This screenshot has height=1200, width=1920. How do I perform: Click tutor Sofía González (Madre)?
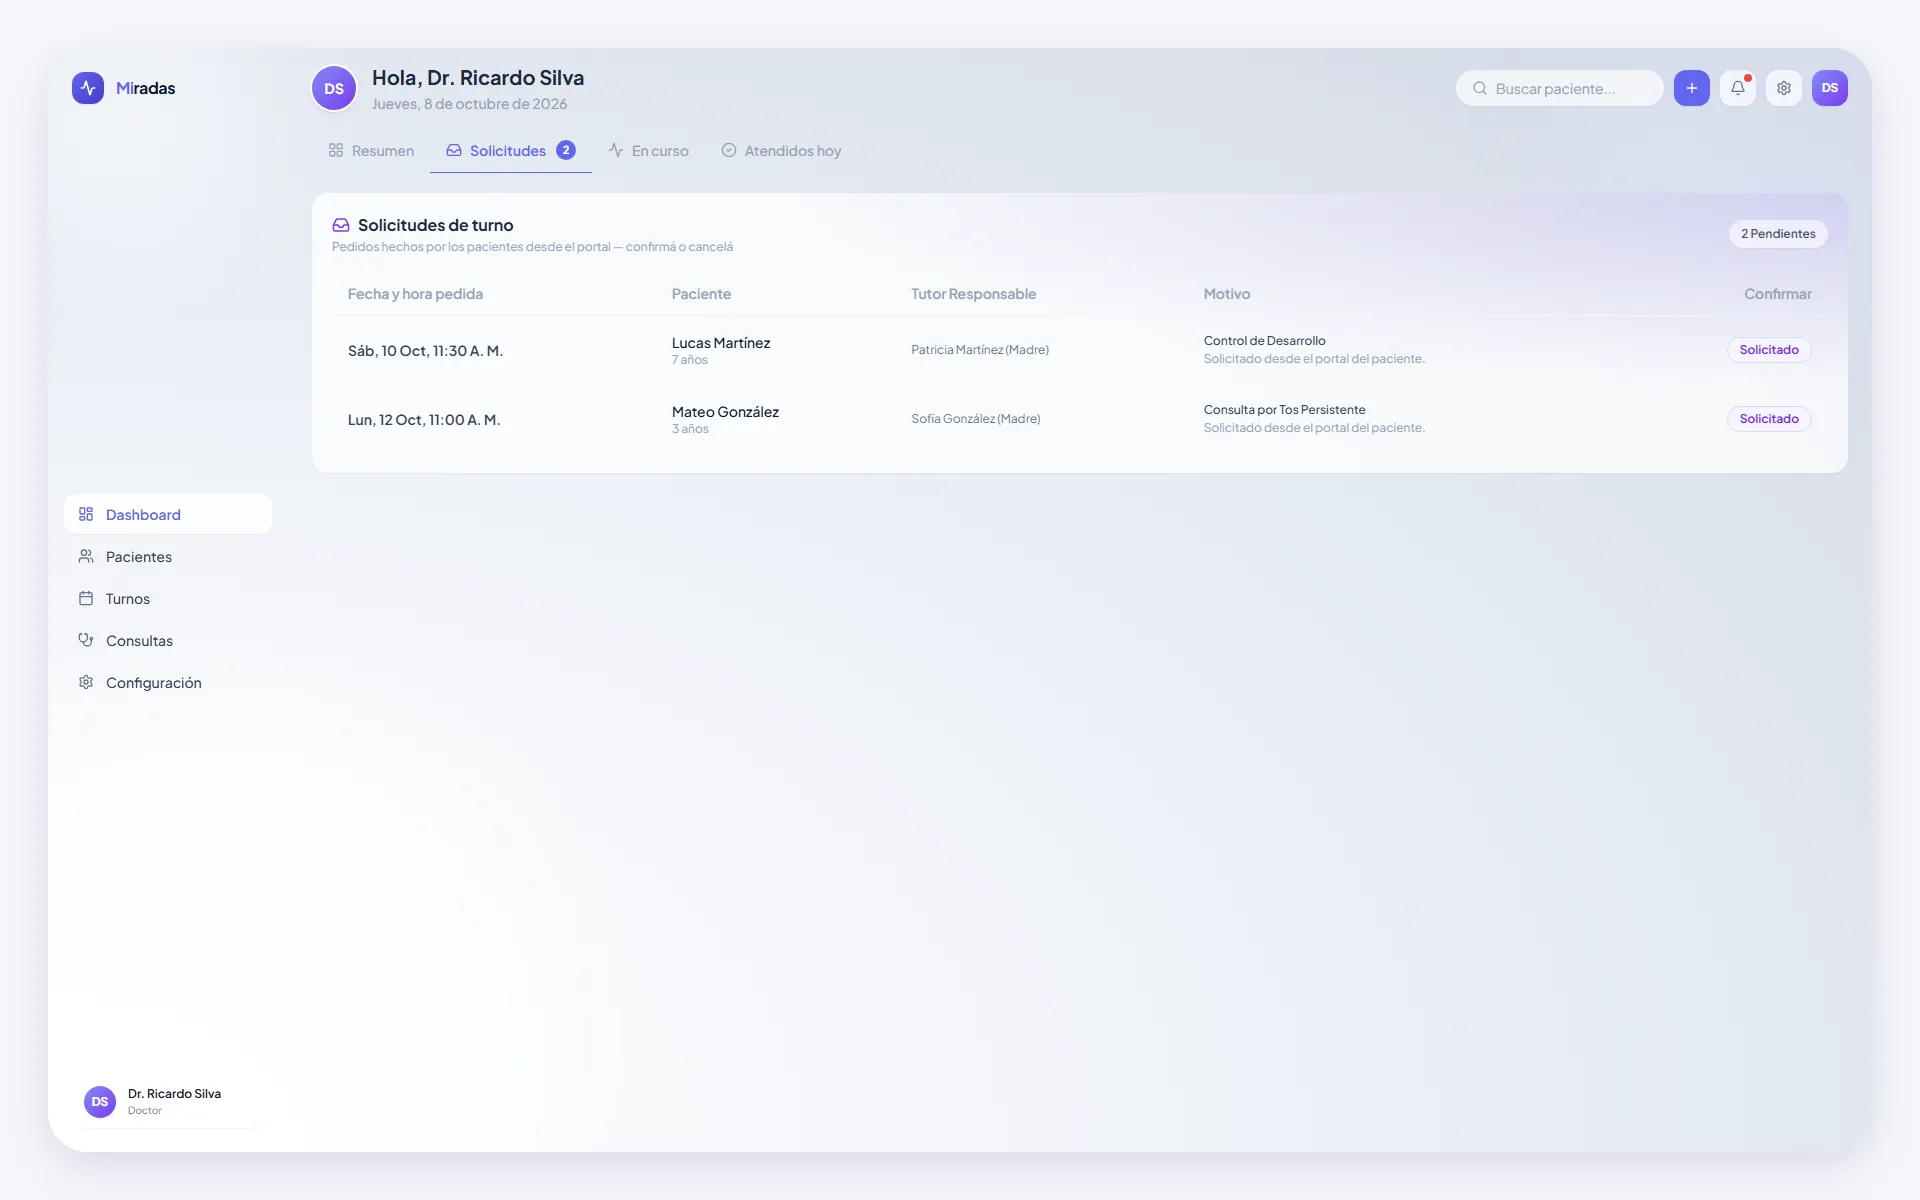point(976,419)
